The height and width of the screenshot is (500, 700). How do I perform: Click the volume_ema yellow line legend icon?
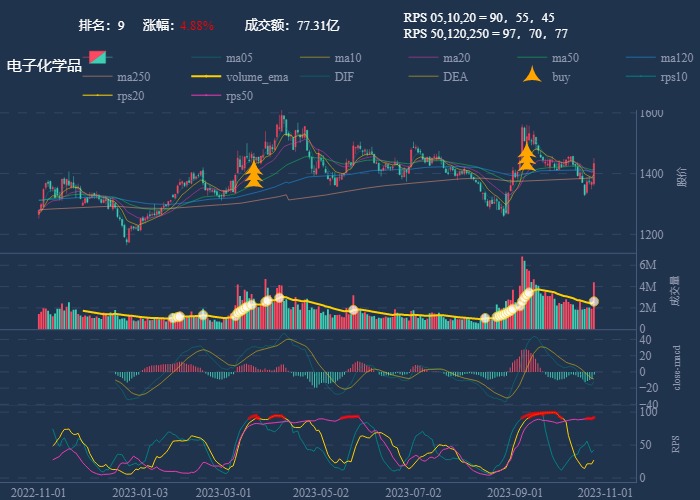pos(205,77)
